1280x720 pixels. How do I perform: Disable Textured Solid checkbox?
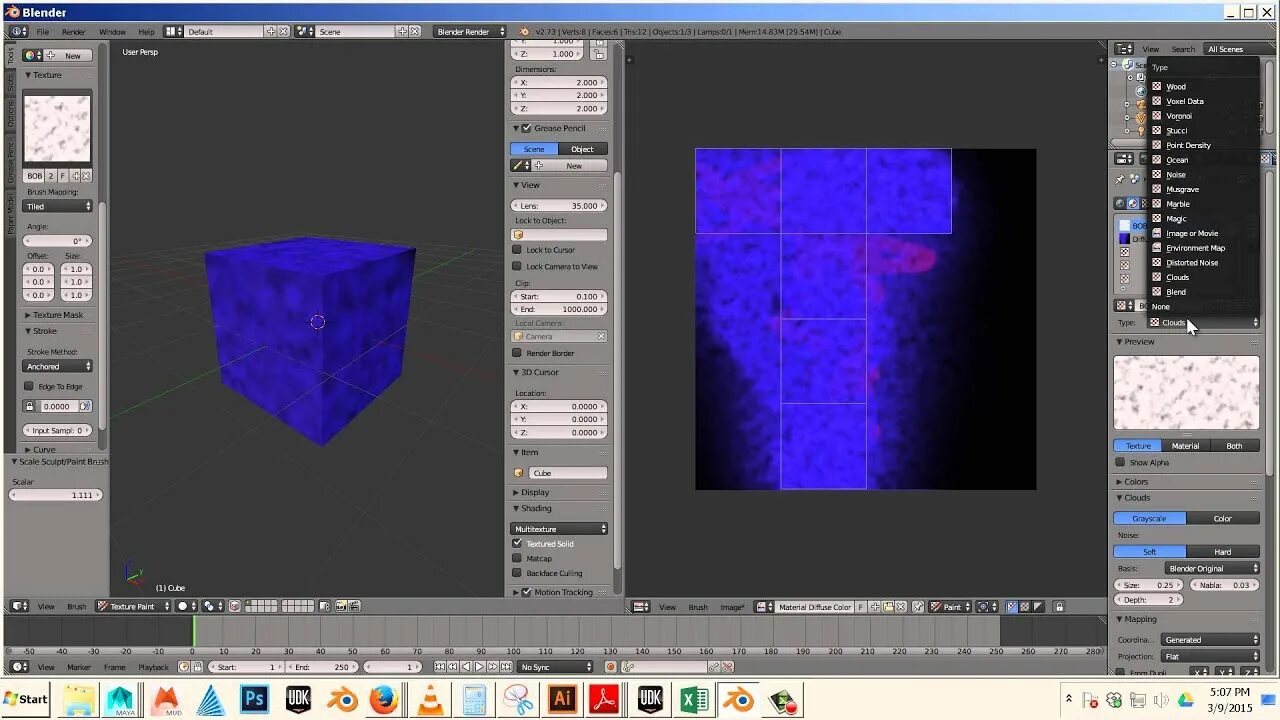click(517, 543)
